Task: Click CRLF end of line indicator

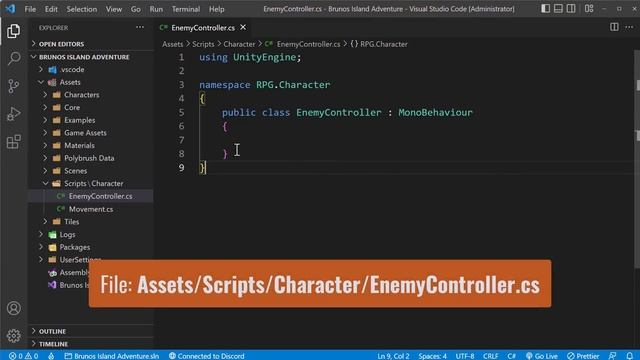Action: [491, 356]
